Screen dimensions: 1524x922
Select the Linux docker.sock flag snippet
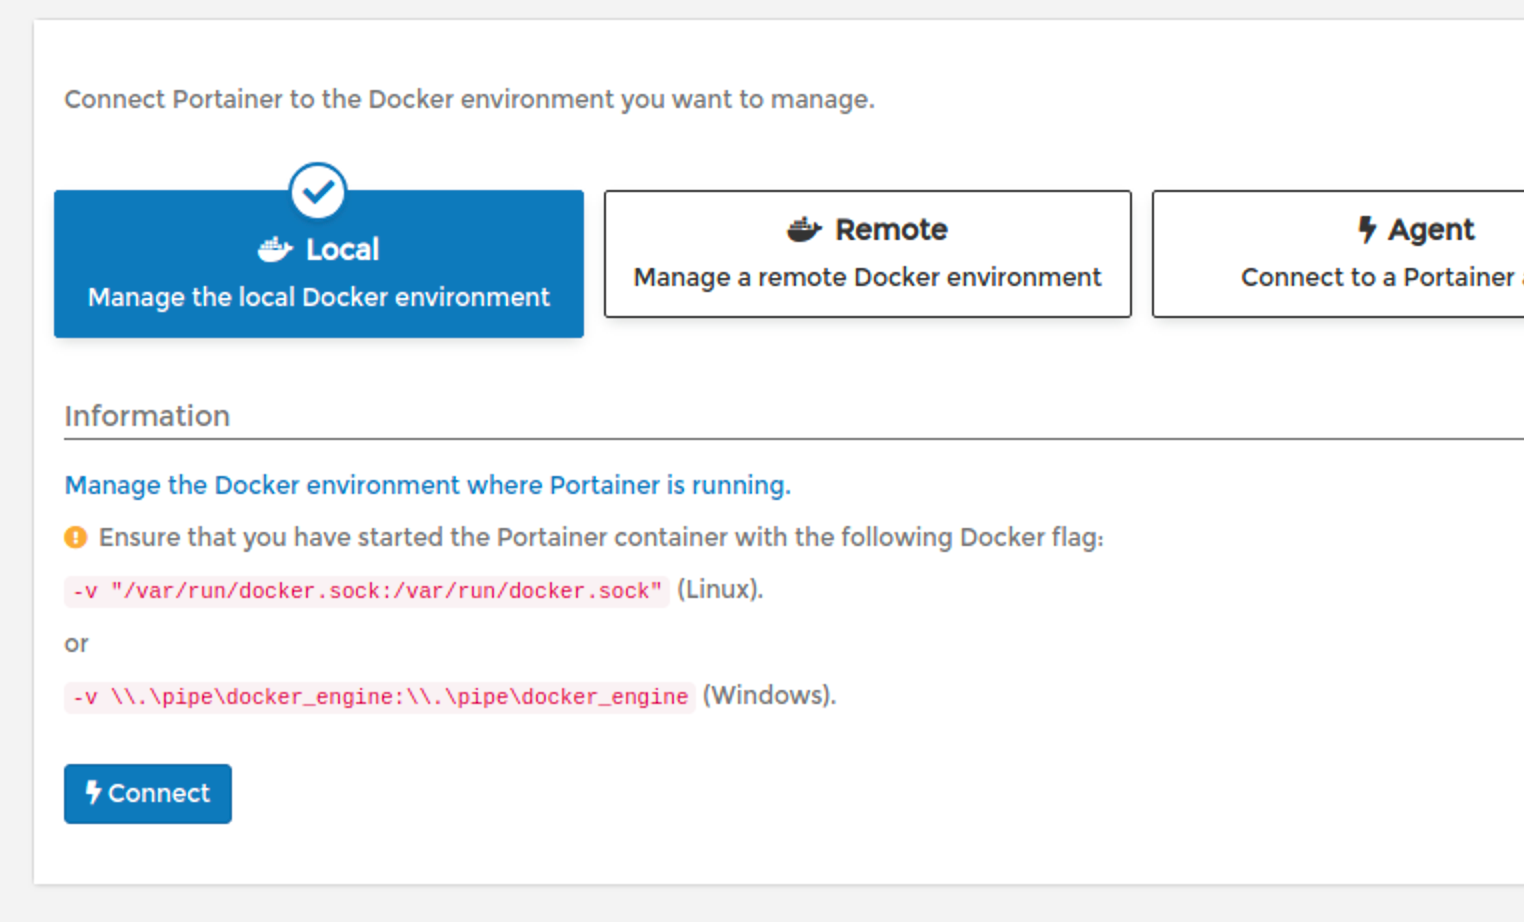pyautogui.click(x=365, y=591)
